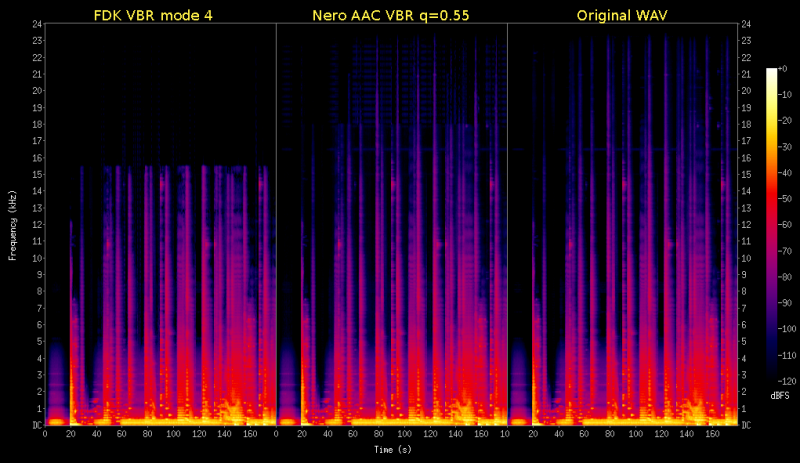
Task: Click the 24 tick on the left frequency axis
Action: pos(36,23)
